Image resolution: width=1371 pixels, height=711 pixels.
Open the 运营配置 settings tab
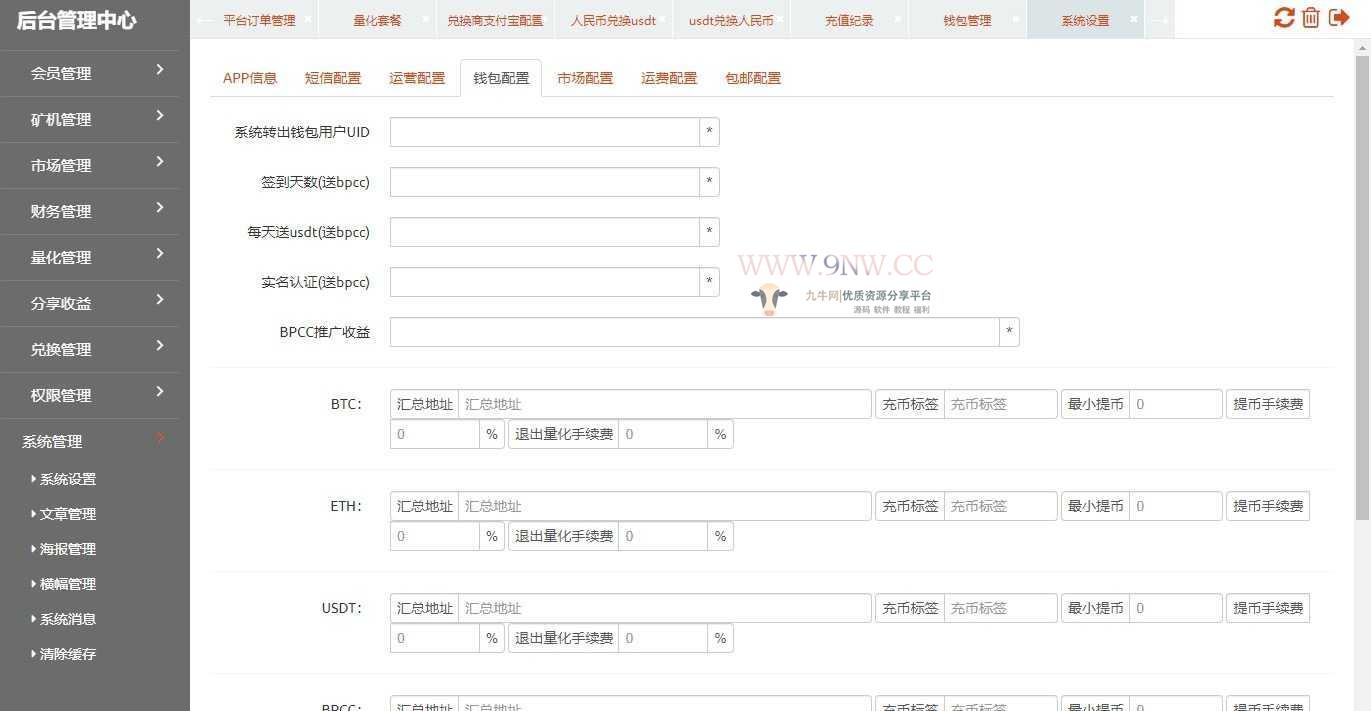(x=417, y=78)
